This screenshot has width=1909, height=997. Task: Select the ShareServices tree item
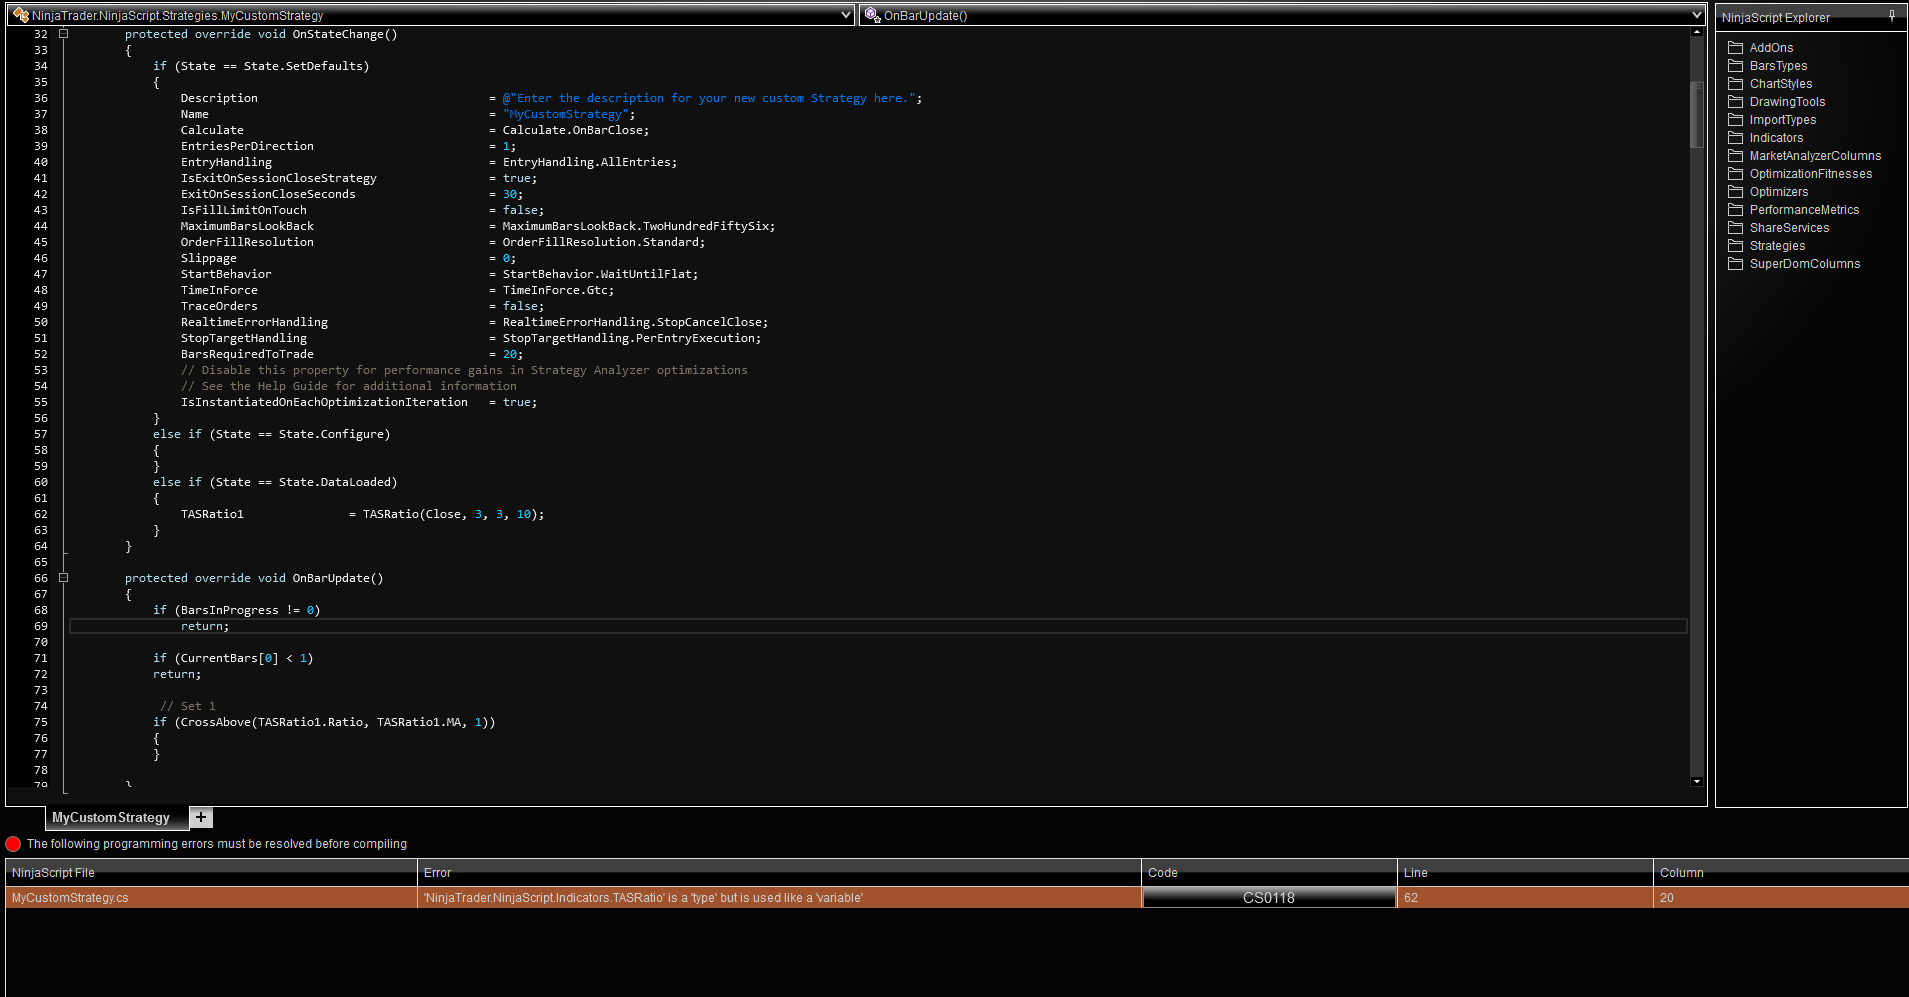(1789, 228)
